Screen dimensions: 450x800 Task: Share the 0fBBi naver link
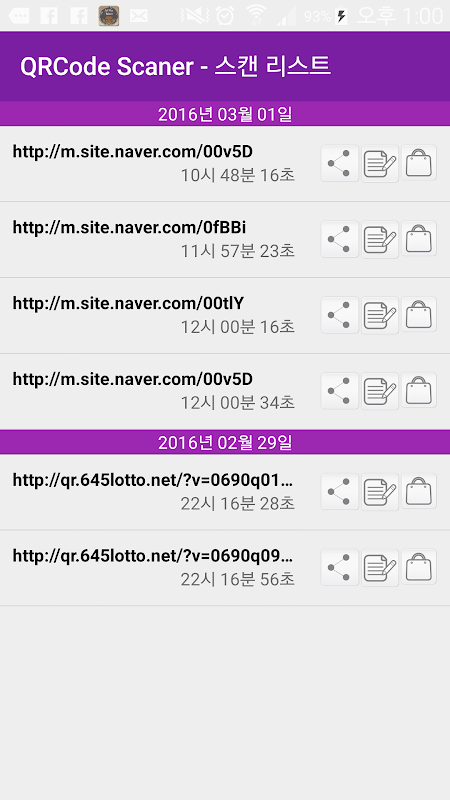tap(340, 239)
